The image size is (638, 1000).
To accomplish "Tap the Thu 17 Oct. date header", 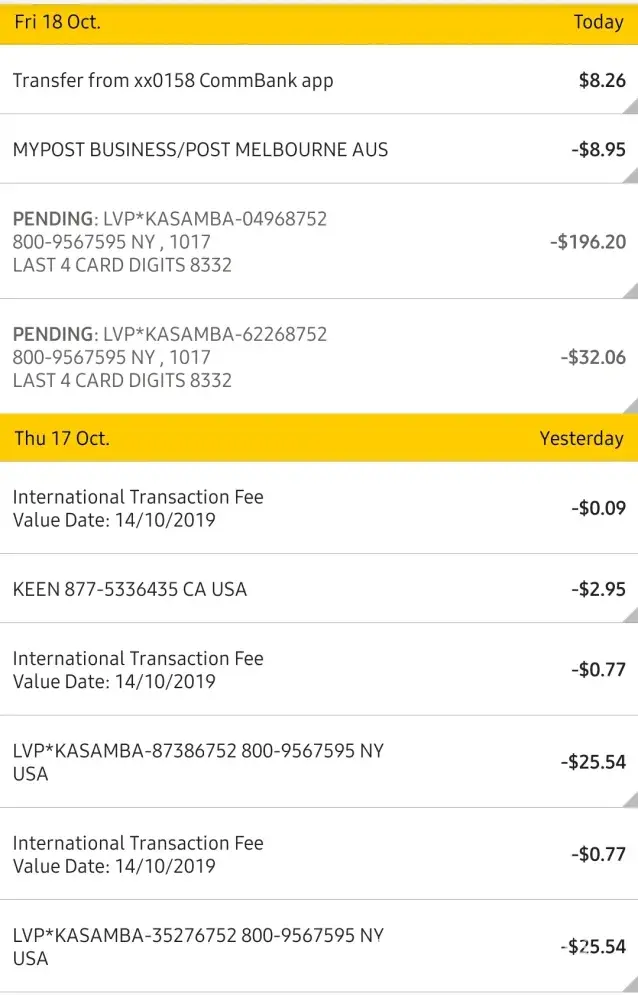I will coord(61,438).
